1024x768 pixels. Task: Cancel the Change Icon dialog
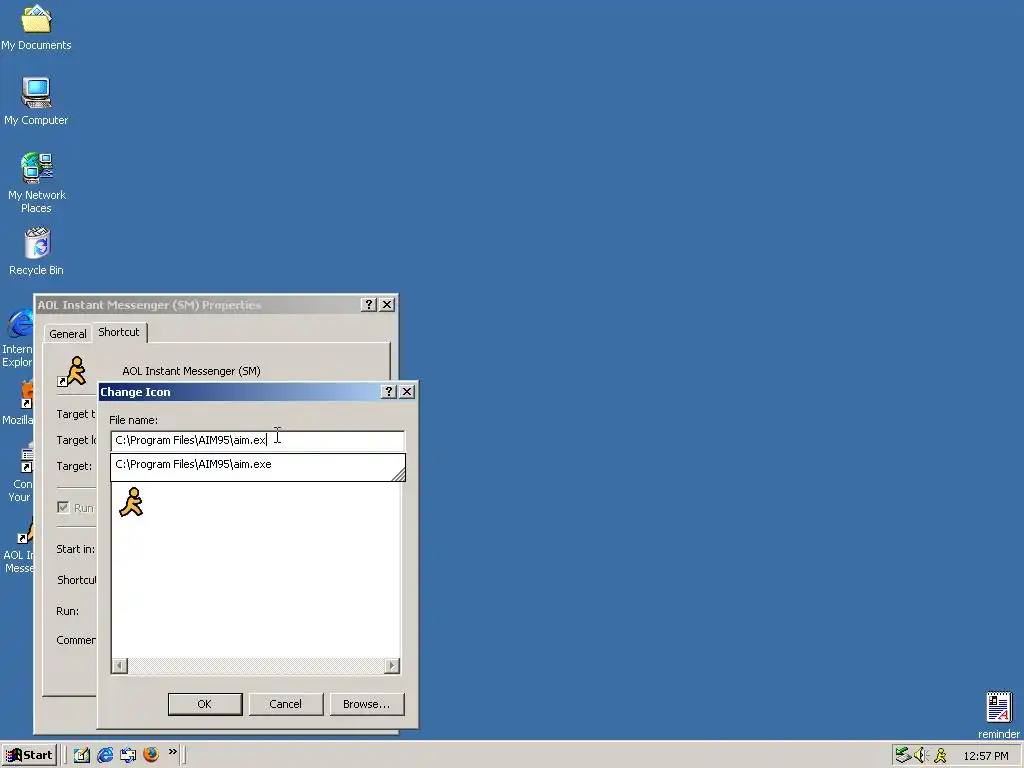(x=286, y=704)
